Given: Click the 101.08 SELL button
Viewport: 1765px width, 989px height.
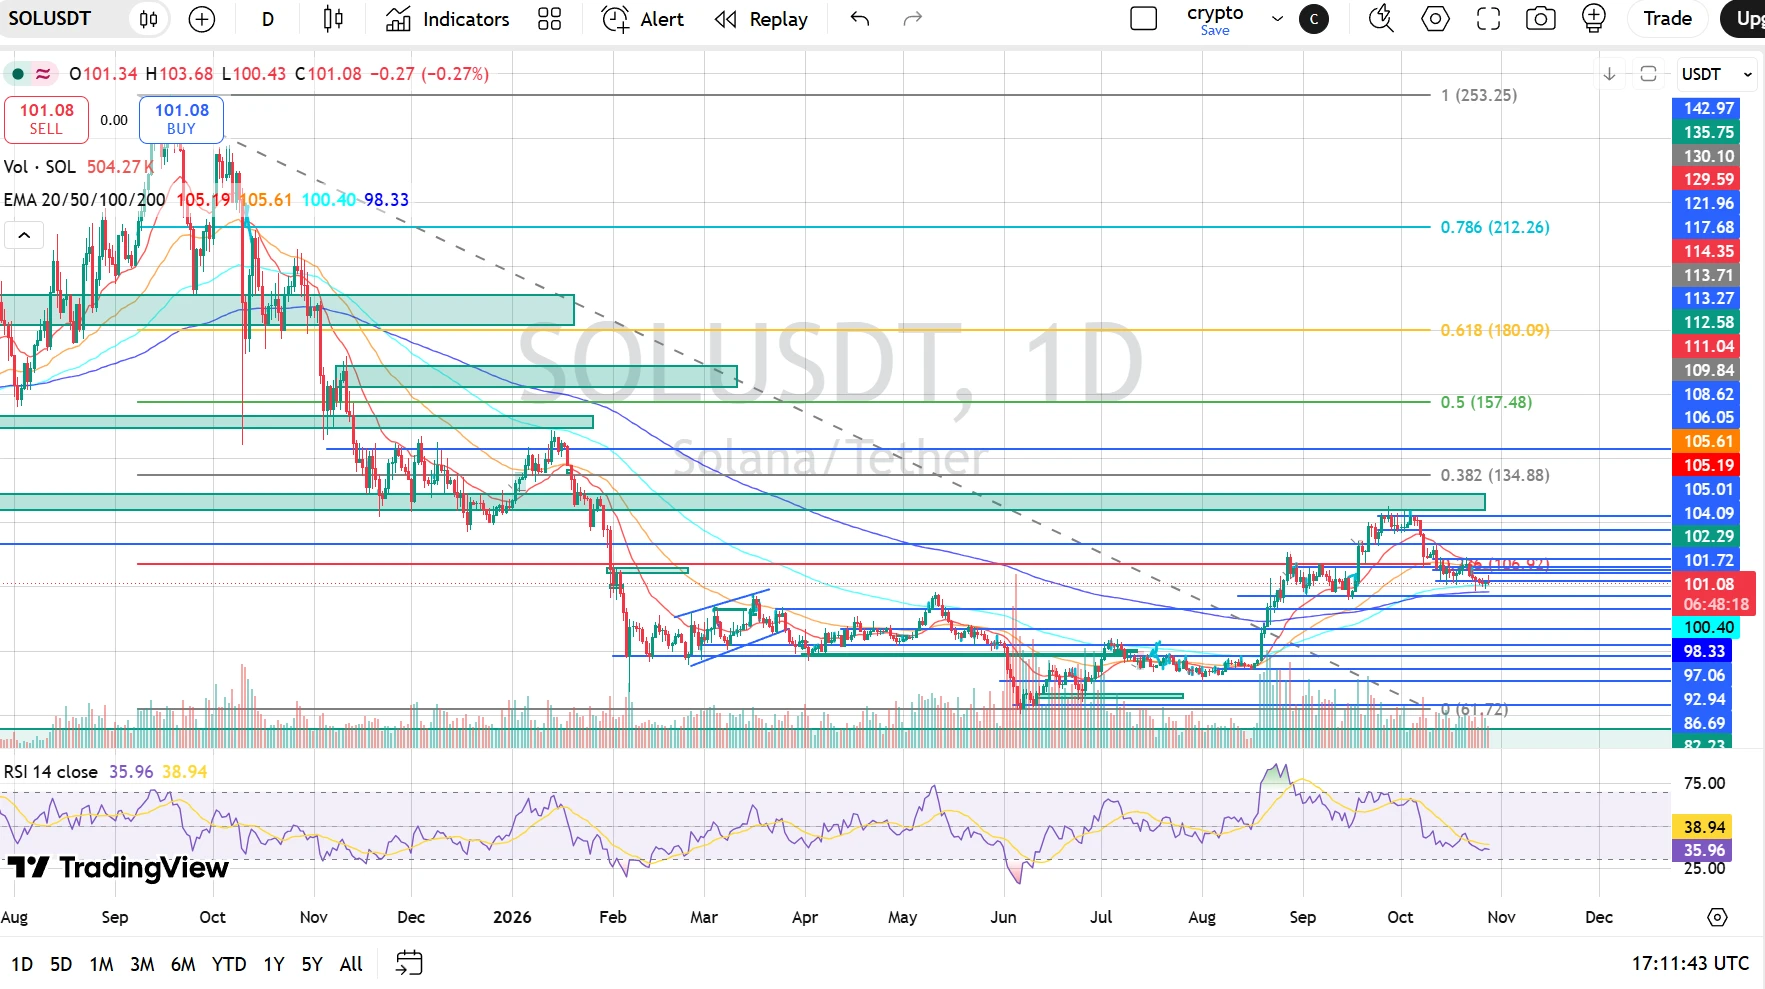Looking at the screenshot, I should 46,119.
